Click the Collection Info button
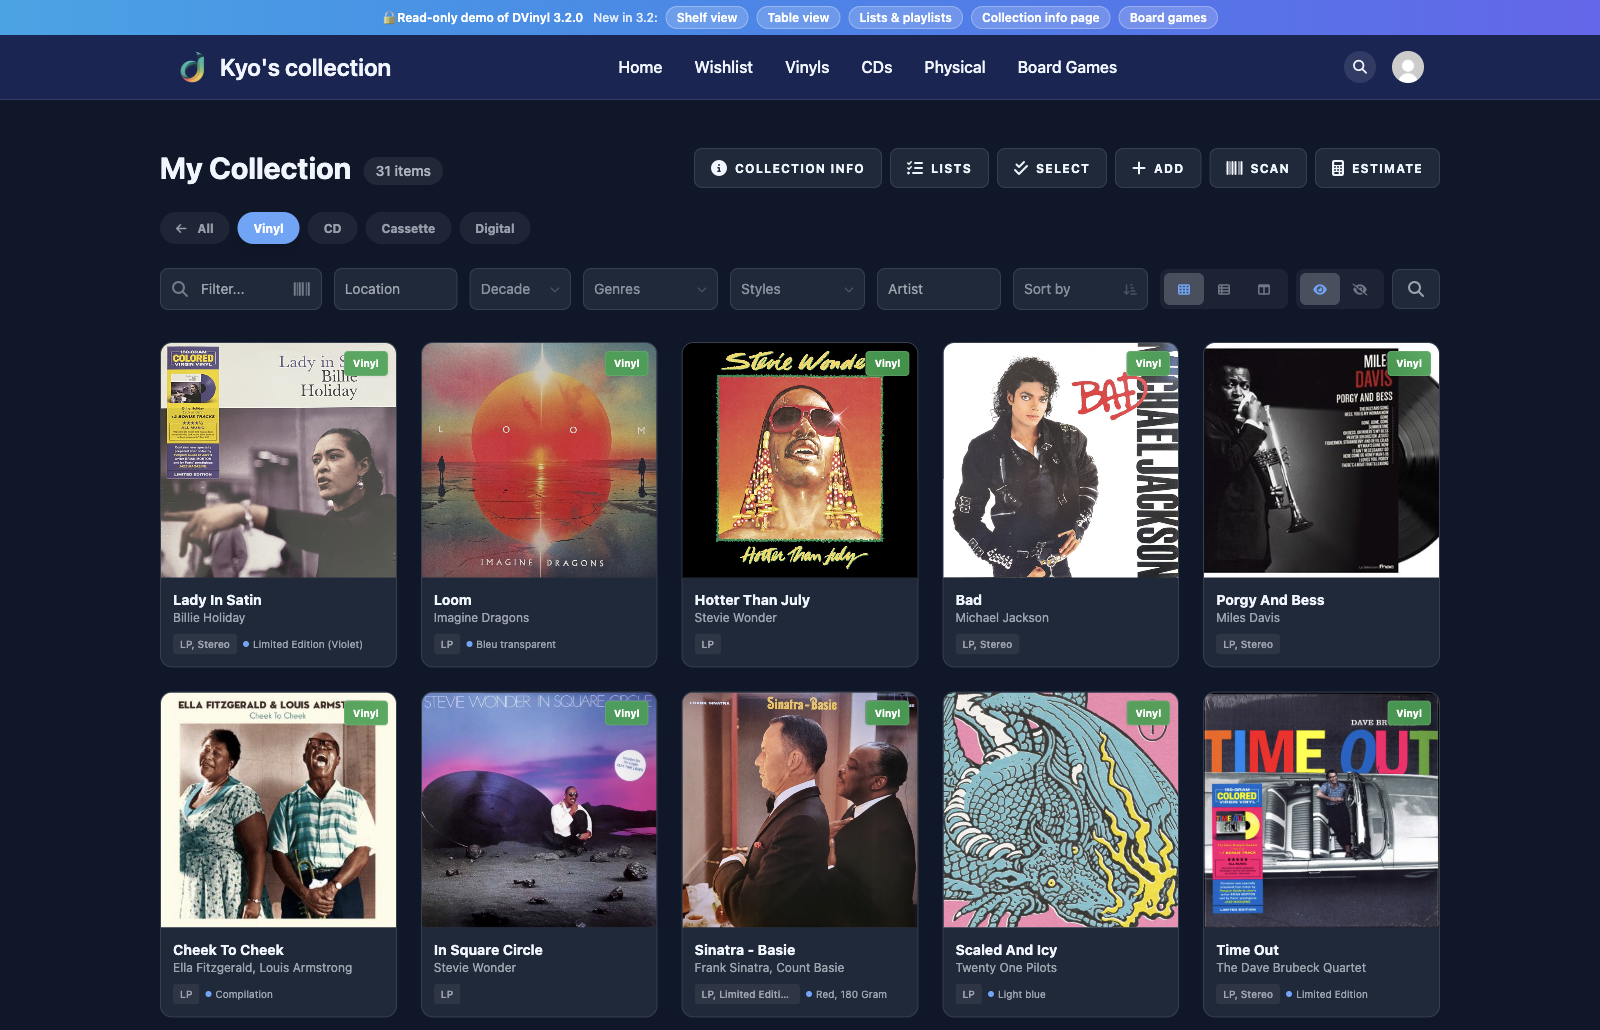The image size is (1600, 1030). [788, 168]
